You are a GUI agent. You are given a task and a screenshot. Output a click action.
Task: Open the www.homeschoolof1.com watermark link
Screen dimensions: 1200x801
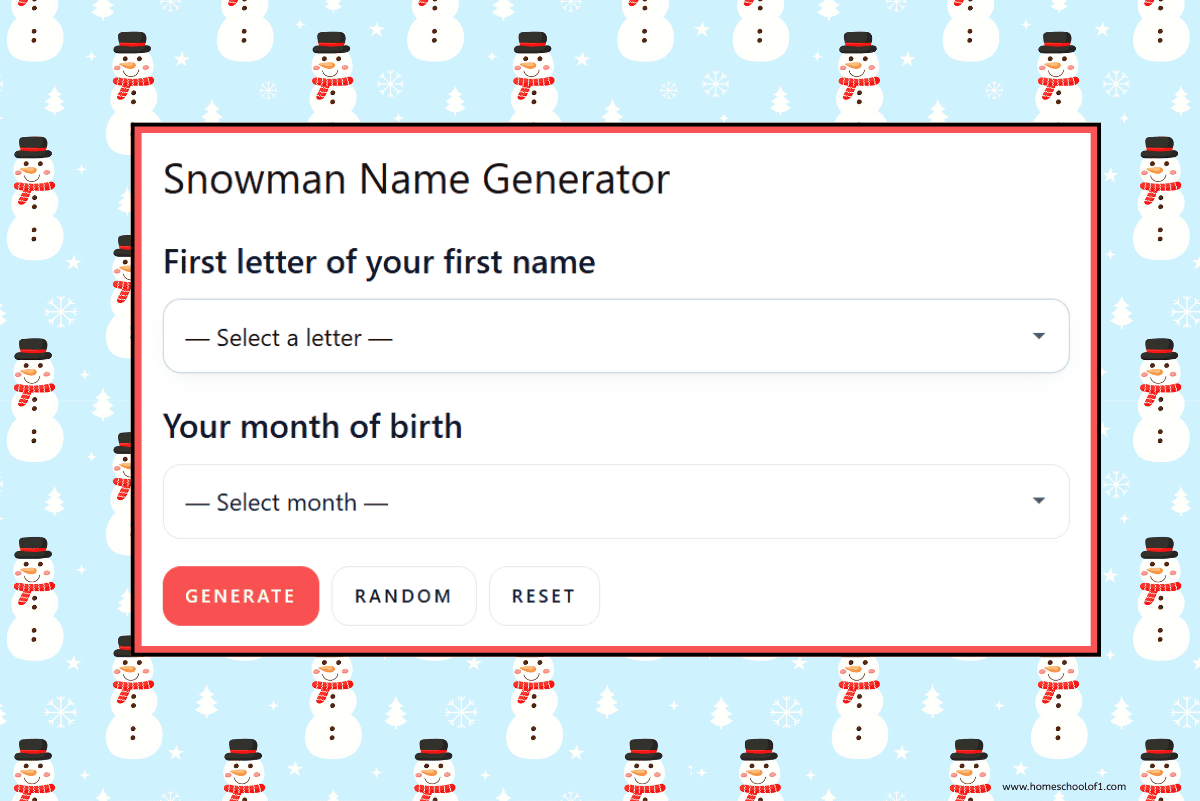pos(1064,787)
